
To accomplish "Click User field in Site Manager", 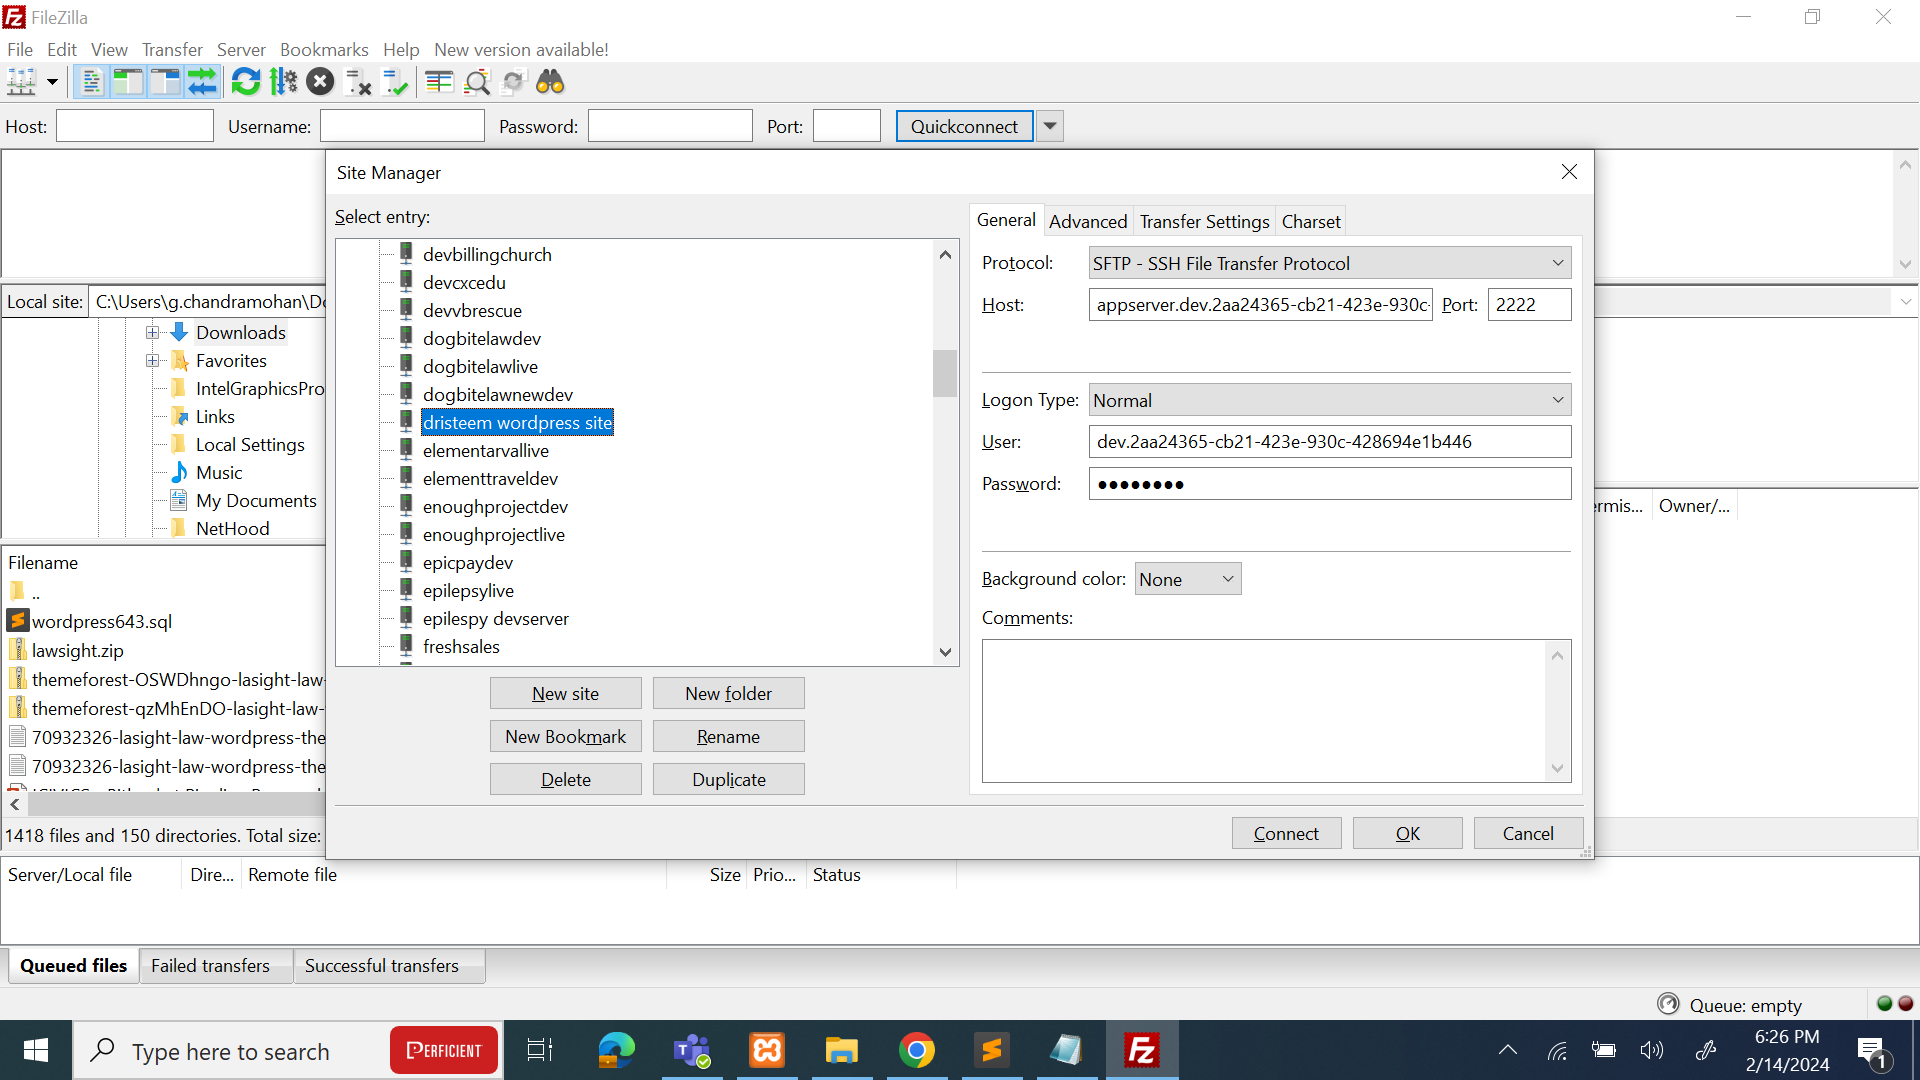I will click(x=1329, y=441).
